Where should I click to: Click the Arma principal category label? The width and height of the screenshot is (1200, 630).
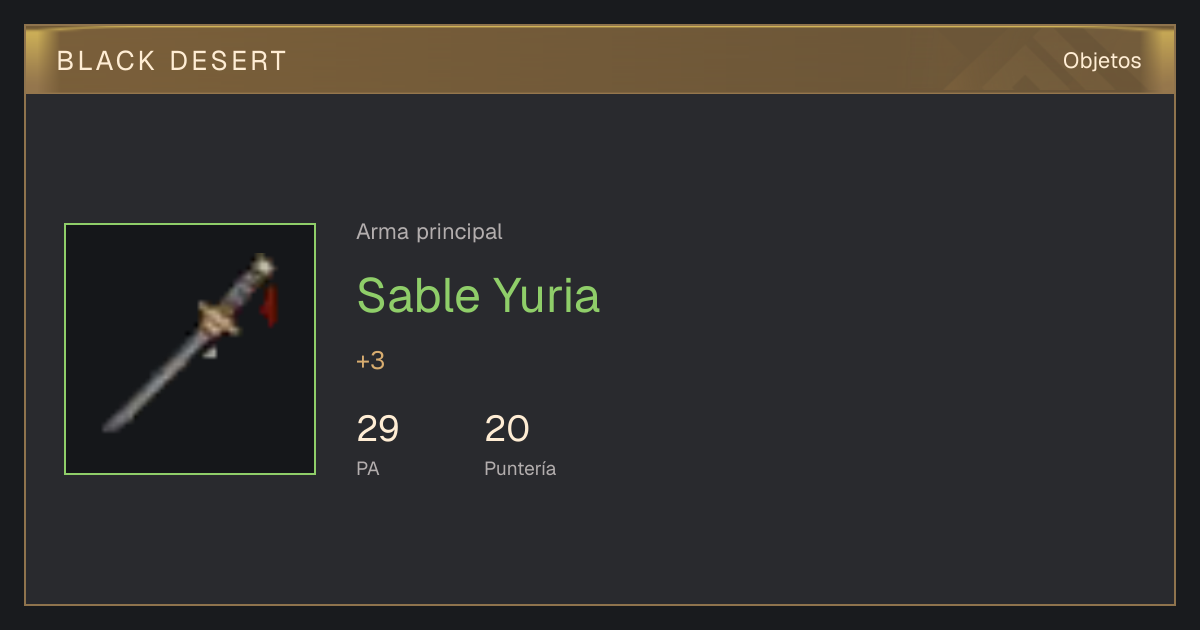(x=429, y=232)
